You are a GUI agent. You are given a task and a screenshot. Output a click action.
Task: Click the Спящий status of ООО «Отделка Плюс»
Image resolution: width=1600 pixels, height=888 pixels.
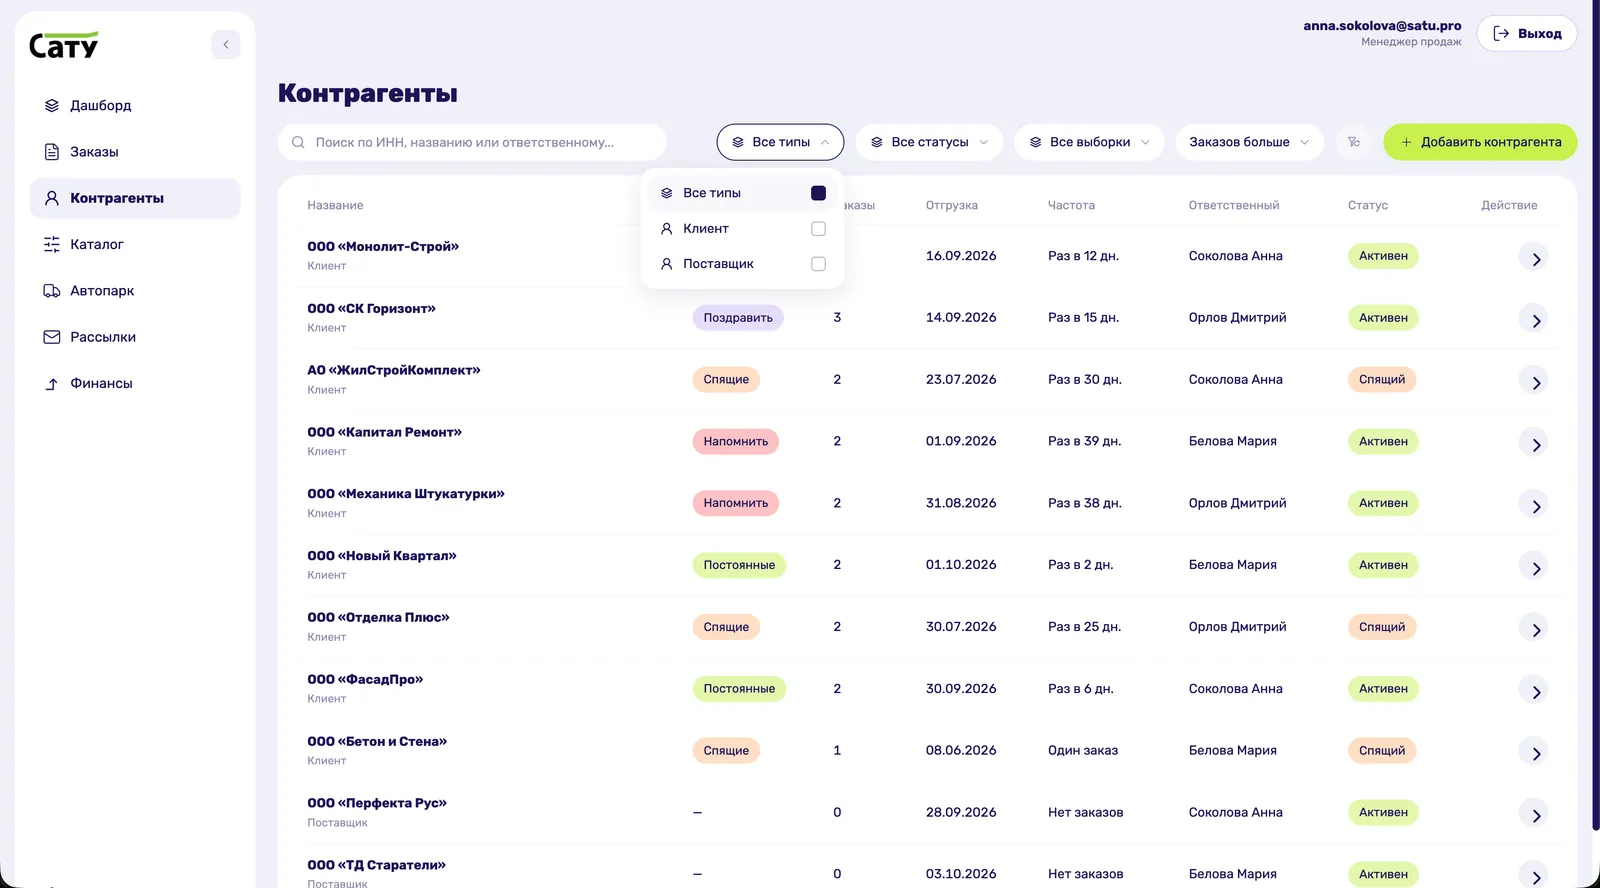tap(1382, 627)
